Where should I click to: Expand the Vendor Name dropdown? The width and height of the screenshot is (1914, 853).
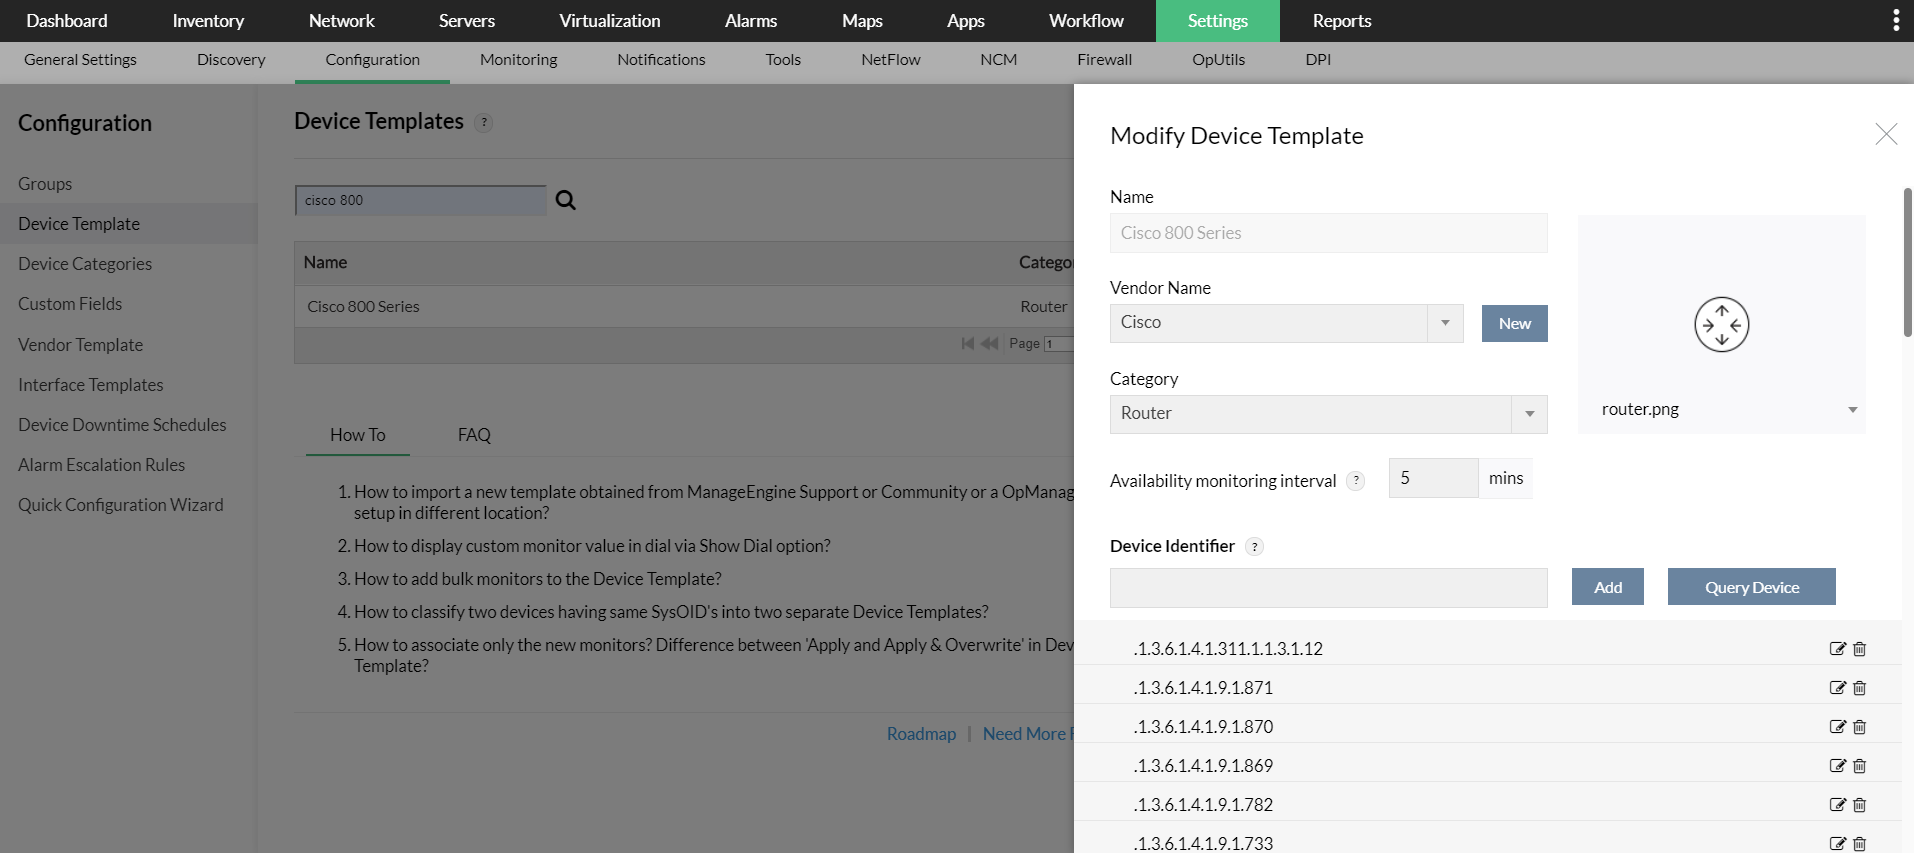(1445, 323)
